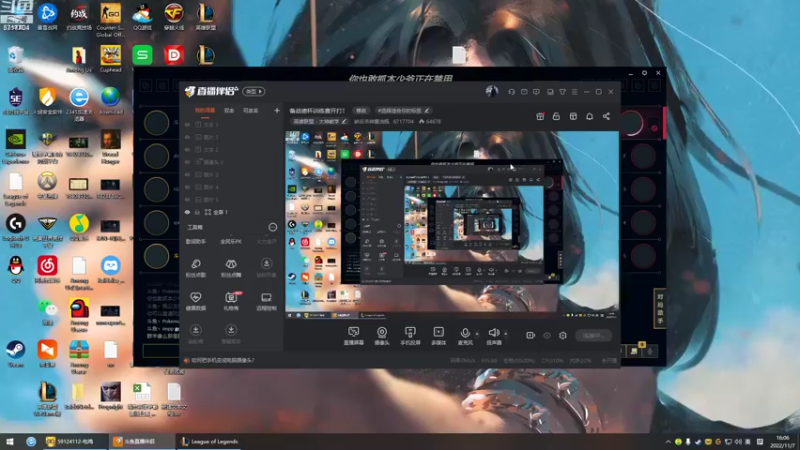
Task: Open the hamburger menu in title bar
Action: point(574,92)
